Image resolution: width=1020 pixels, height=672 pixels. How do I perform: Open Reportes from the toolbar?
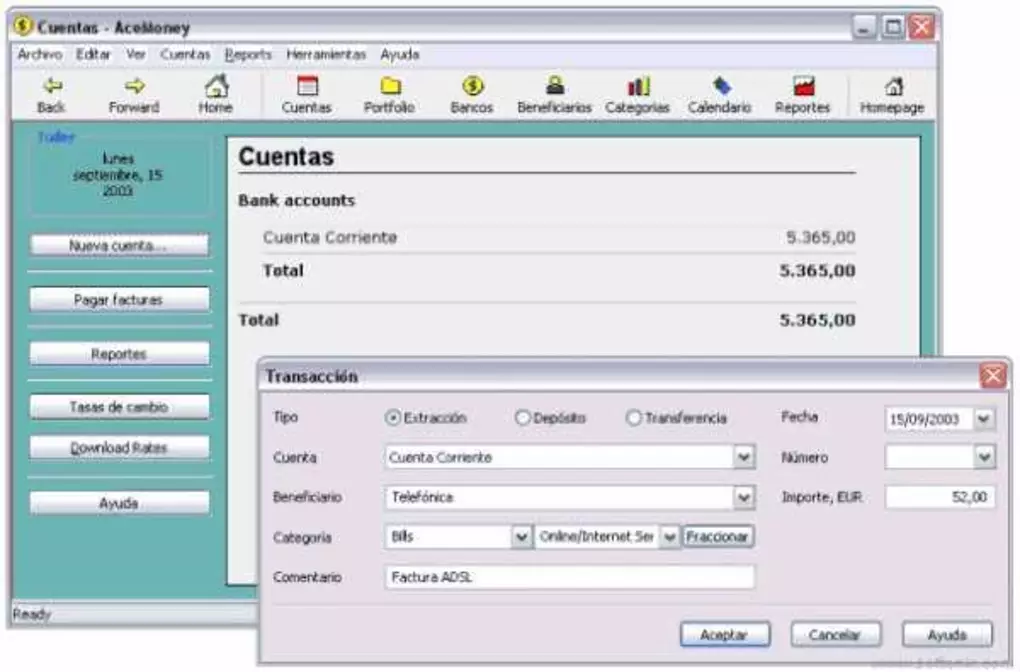pyautogui.click(x=801, y=92)
